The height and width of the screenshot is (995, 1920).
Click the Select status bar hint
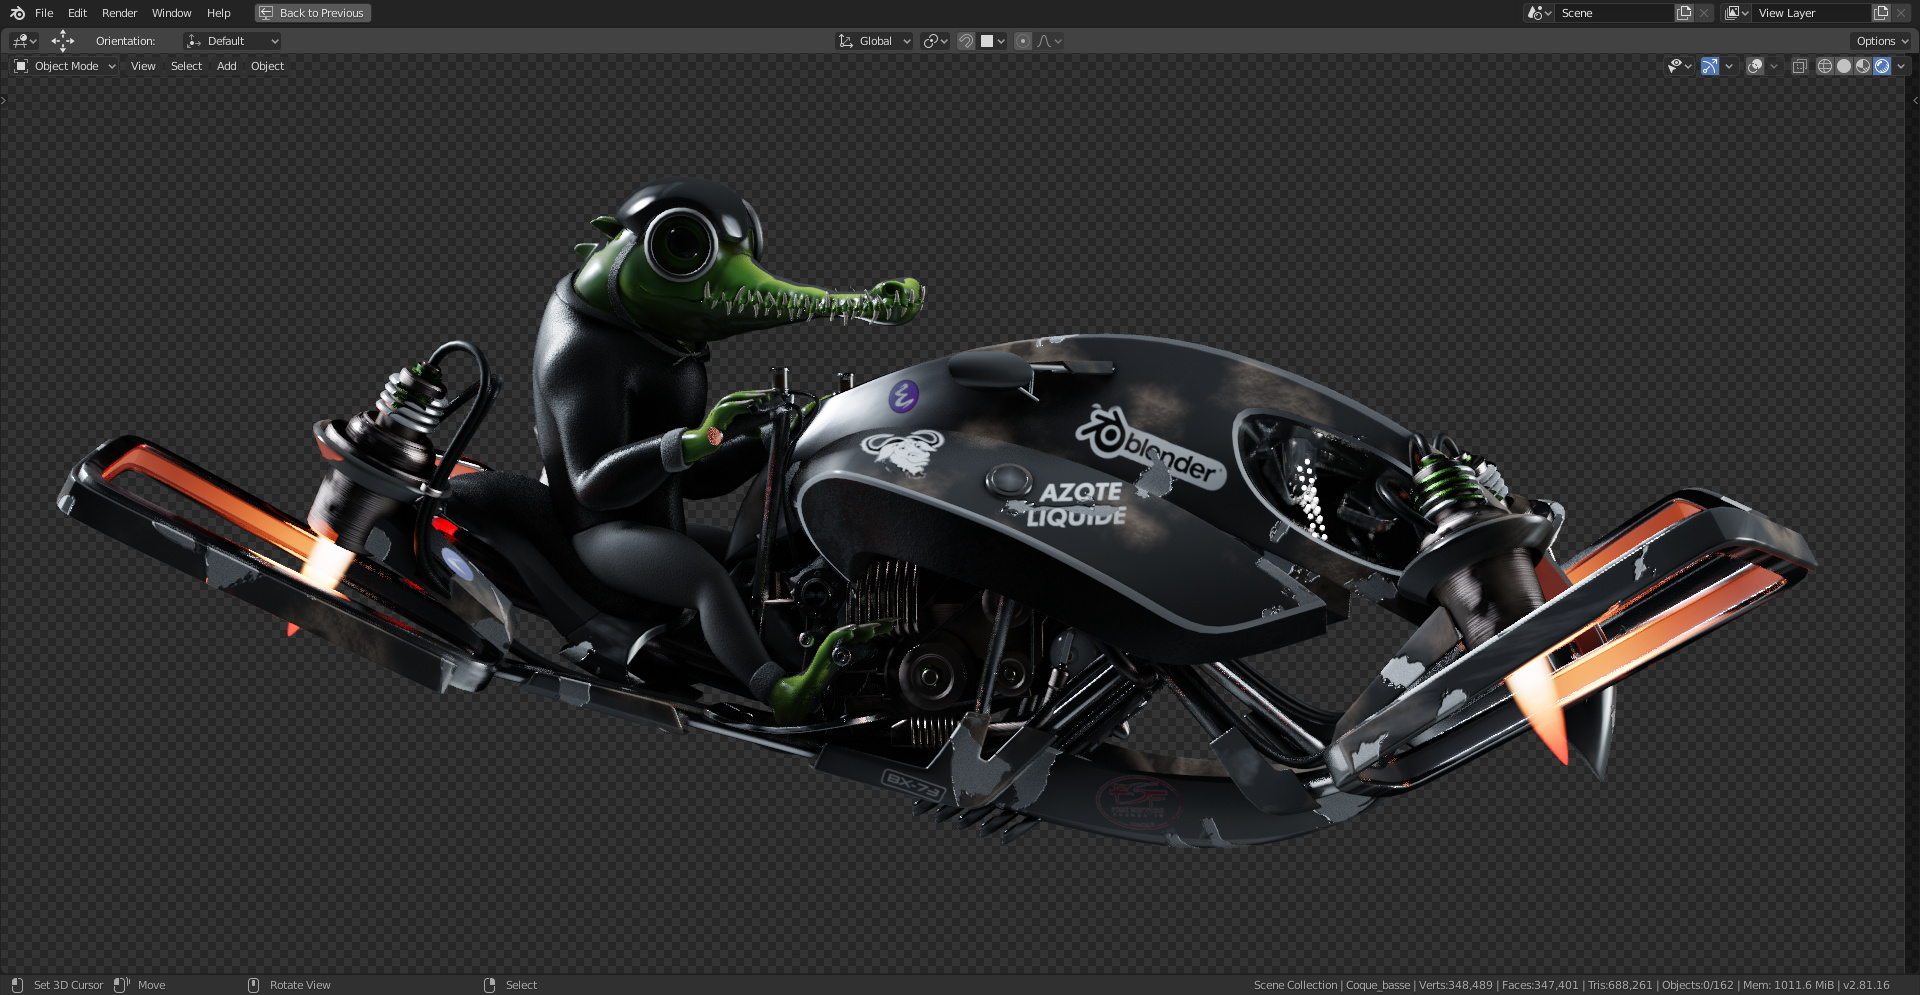(521, 985)
